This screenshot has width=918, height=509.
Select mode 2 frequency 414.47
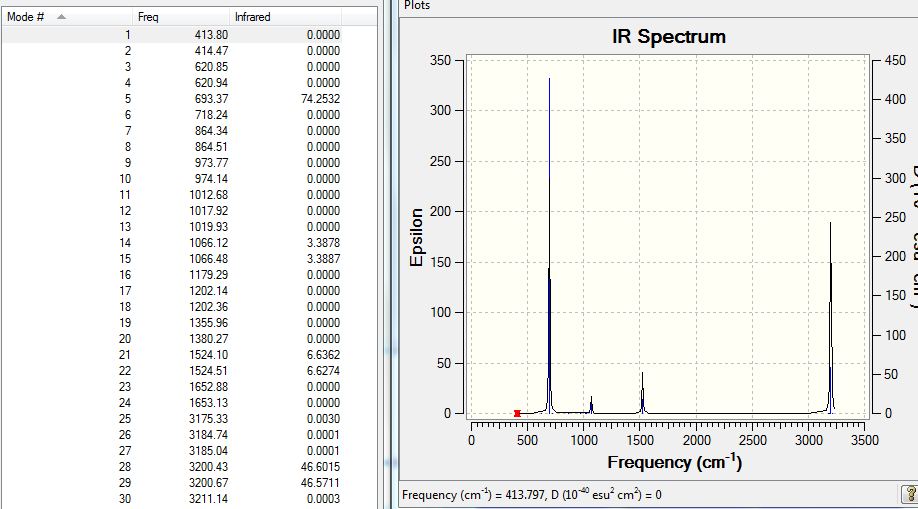click(x=211, y=51)
